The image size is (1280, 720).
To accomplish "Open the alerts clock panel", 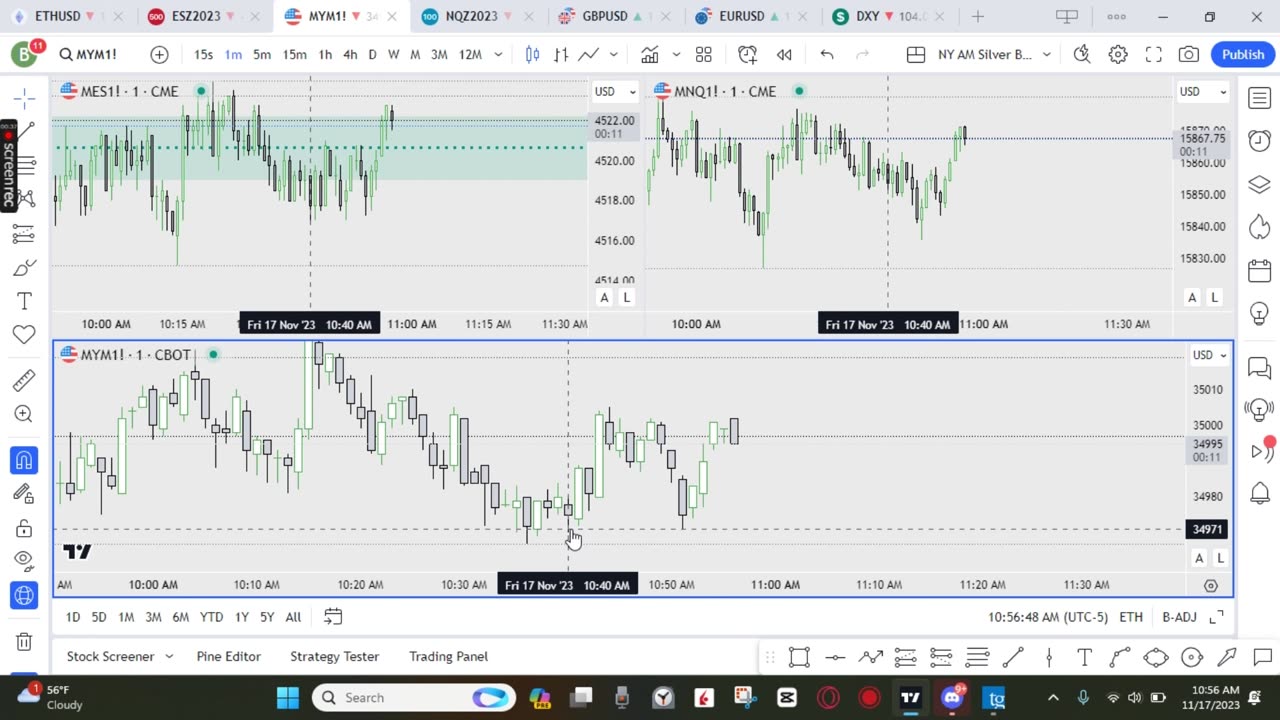I will coord(1259,141).
